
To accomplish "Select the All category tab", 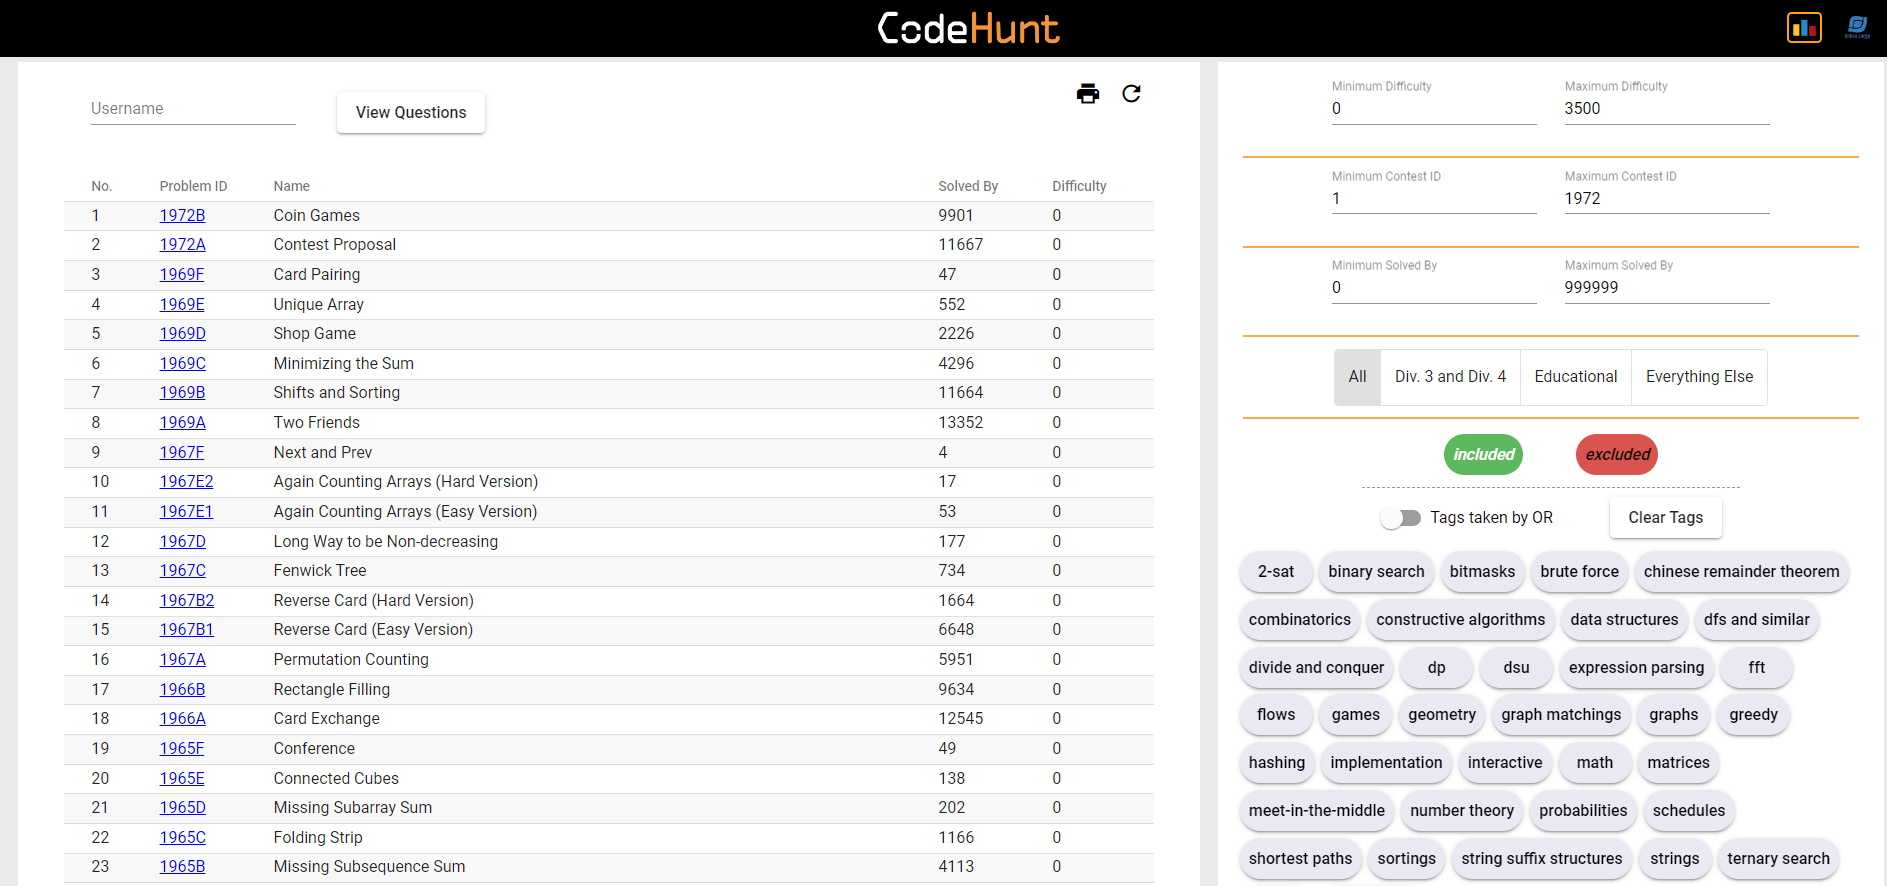I will (x=1357, y=377).
